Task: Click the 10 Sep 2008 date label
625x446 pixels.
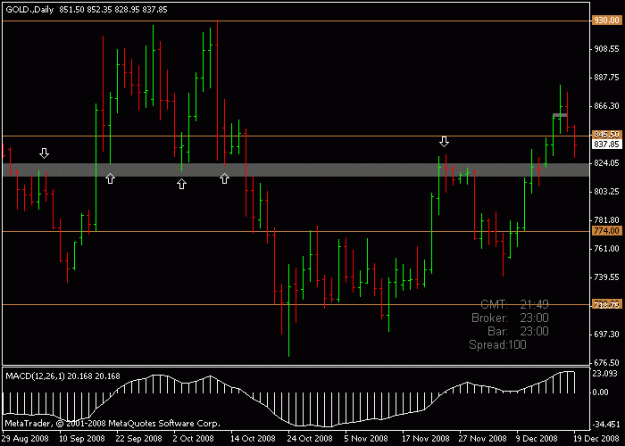Action: coord(82,439)
